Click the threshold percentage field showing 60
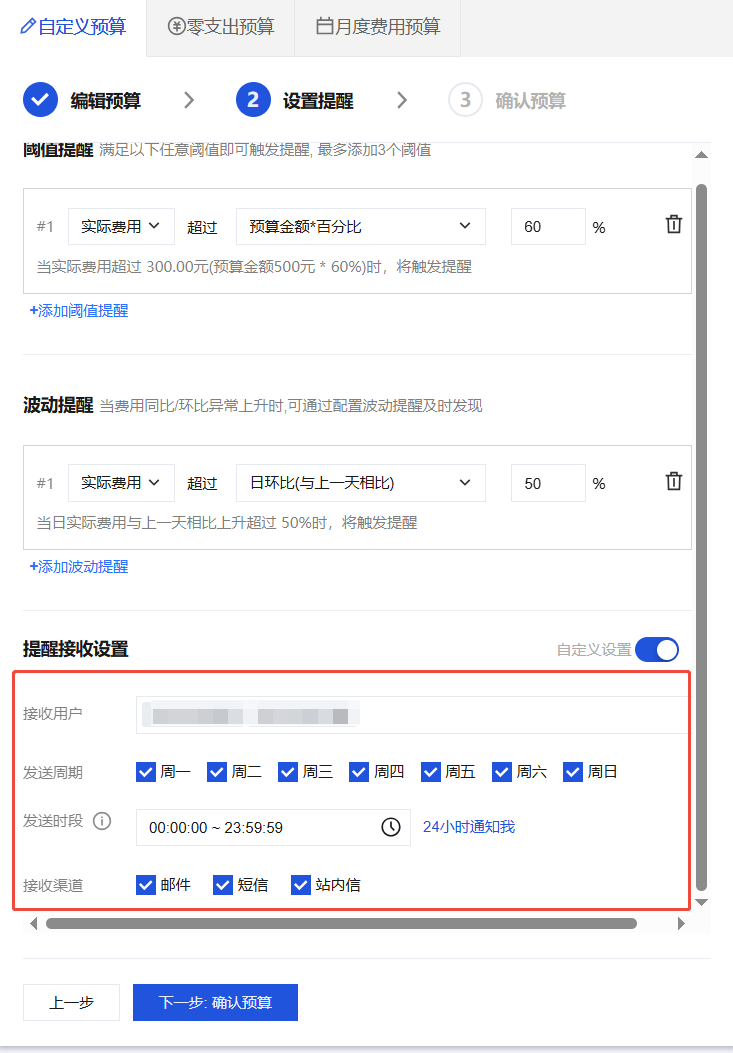The image size is (733, 1053). tap(548, 226)
